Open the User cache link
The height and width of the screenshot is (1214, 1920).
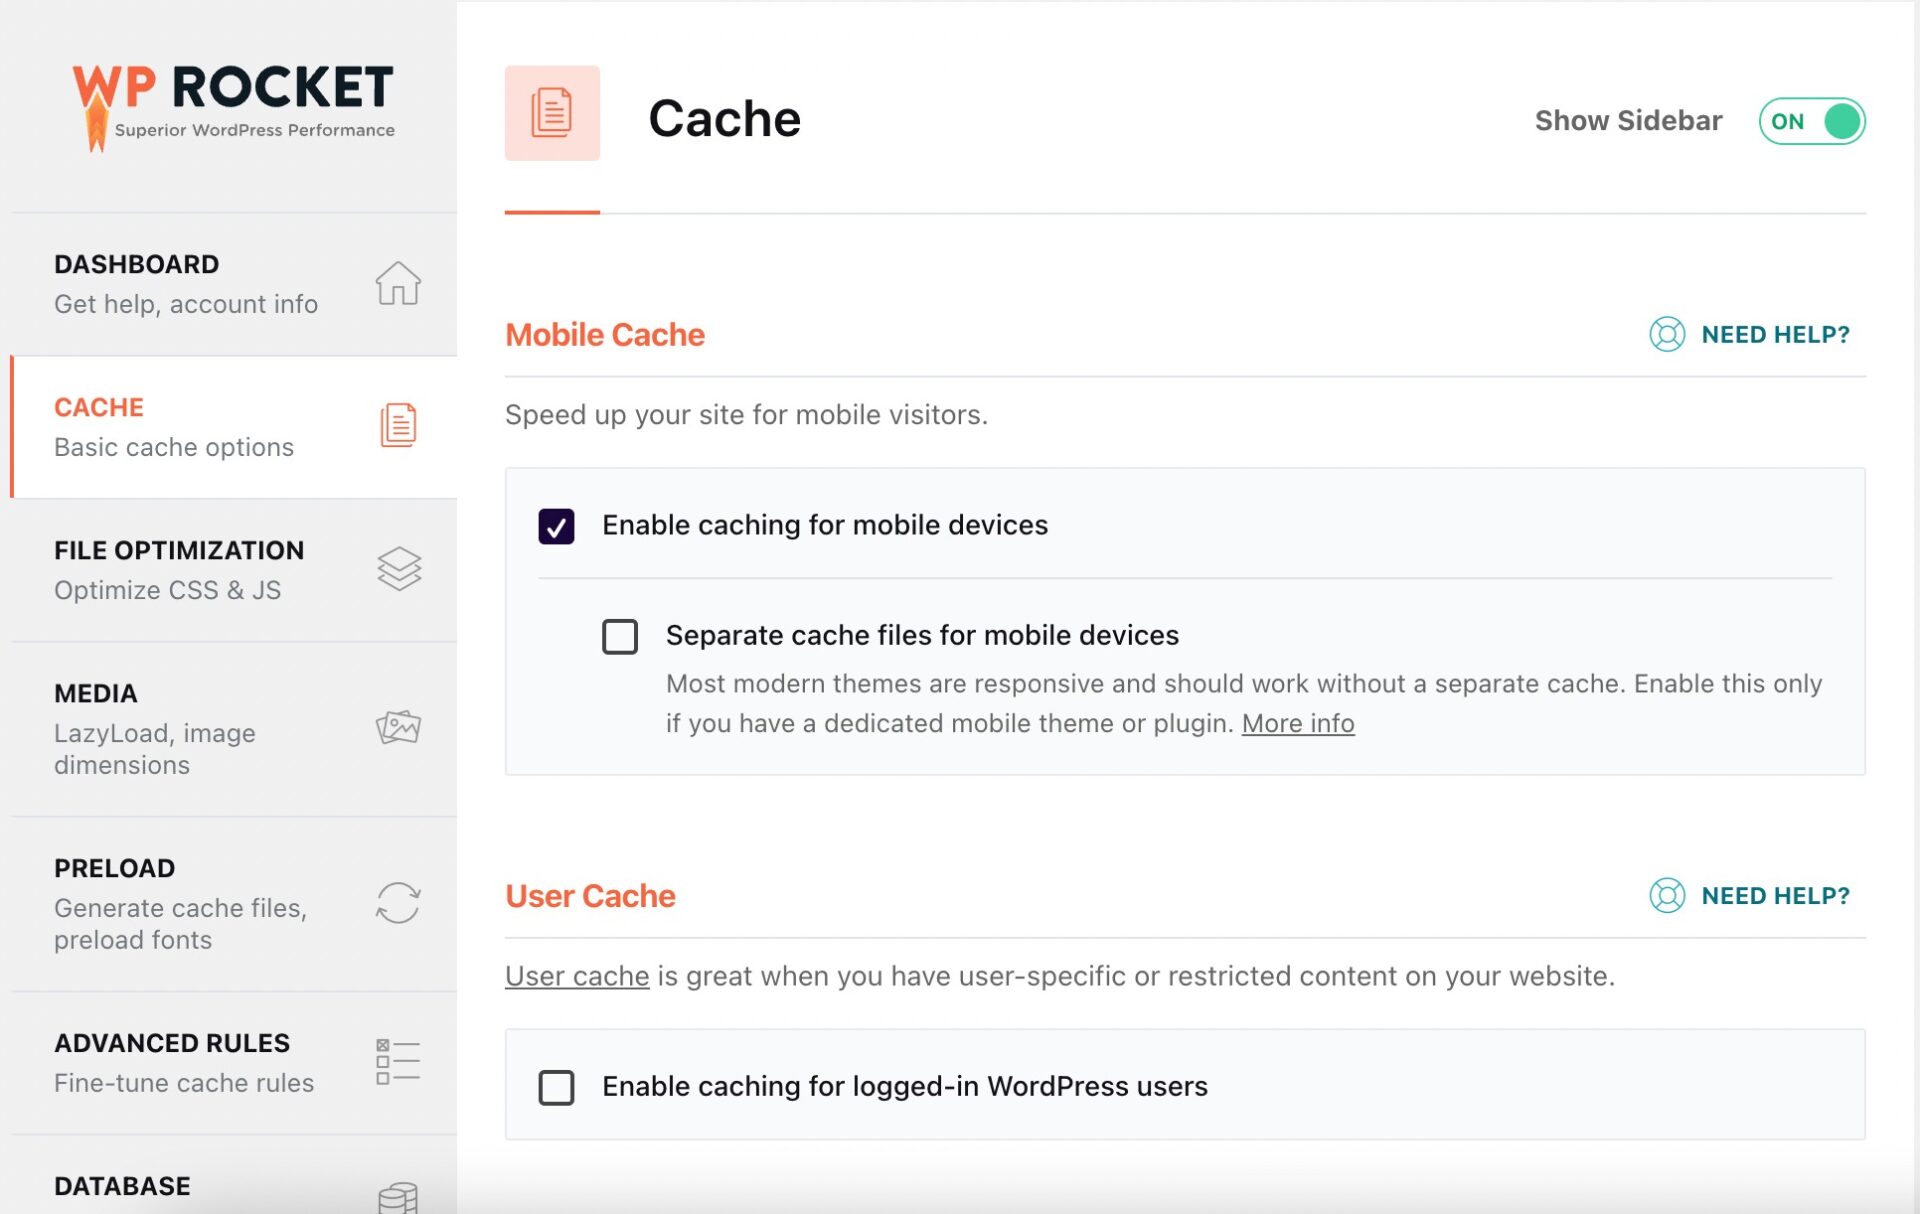click(x=576, y=975)
